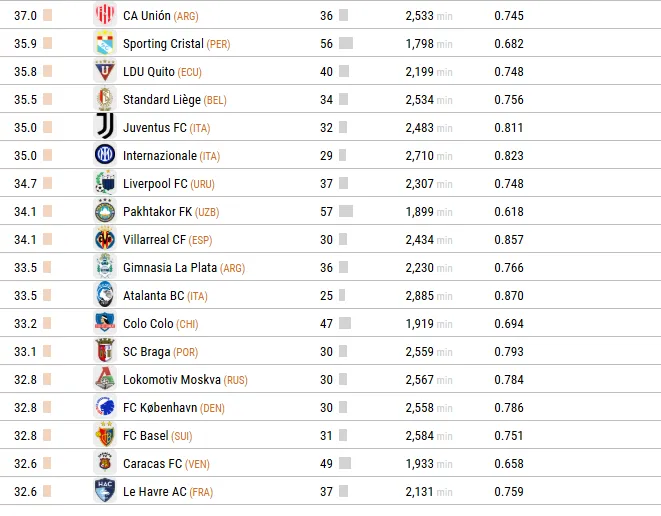Open the SC Braga team link

click(146, 351)
